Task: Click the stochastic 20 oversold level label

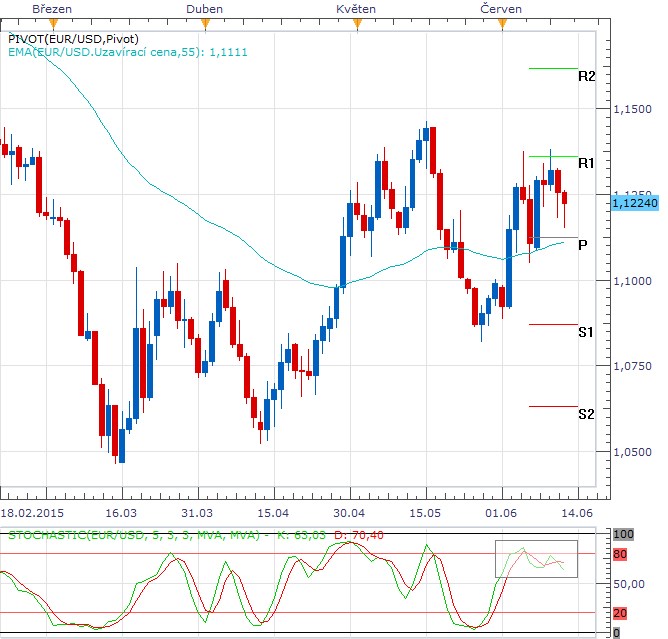Action: 620,613
